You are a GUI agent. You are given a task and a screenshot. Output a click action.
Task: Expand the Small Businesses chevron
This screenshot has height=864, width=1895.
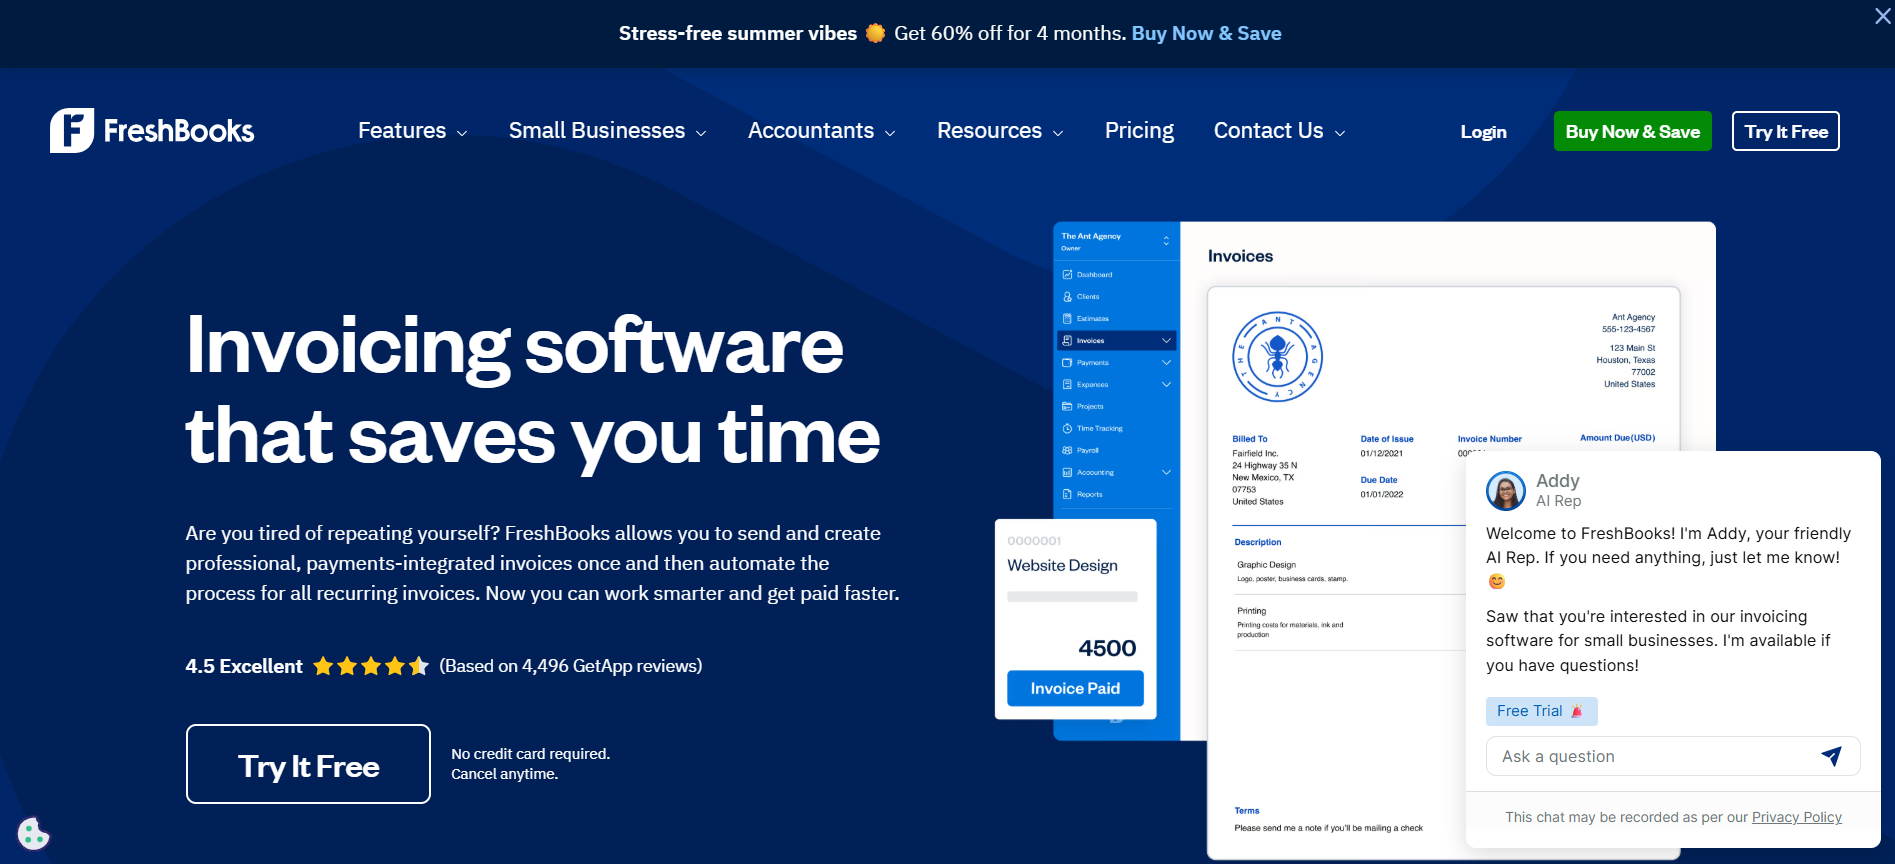701,133
